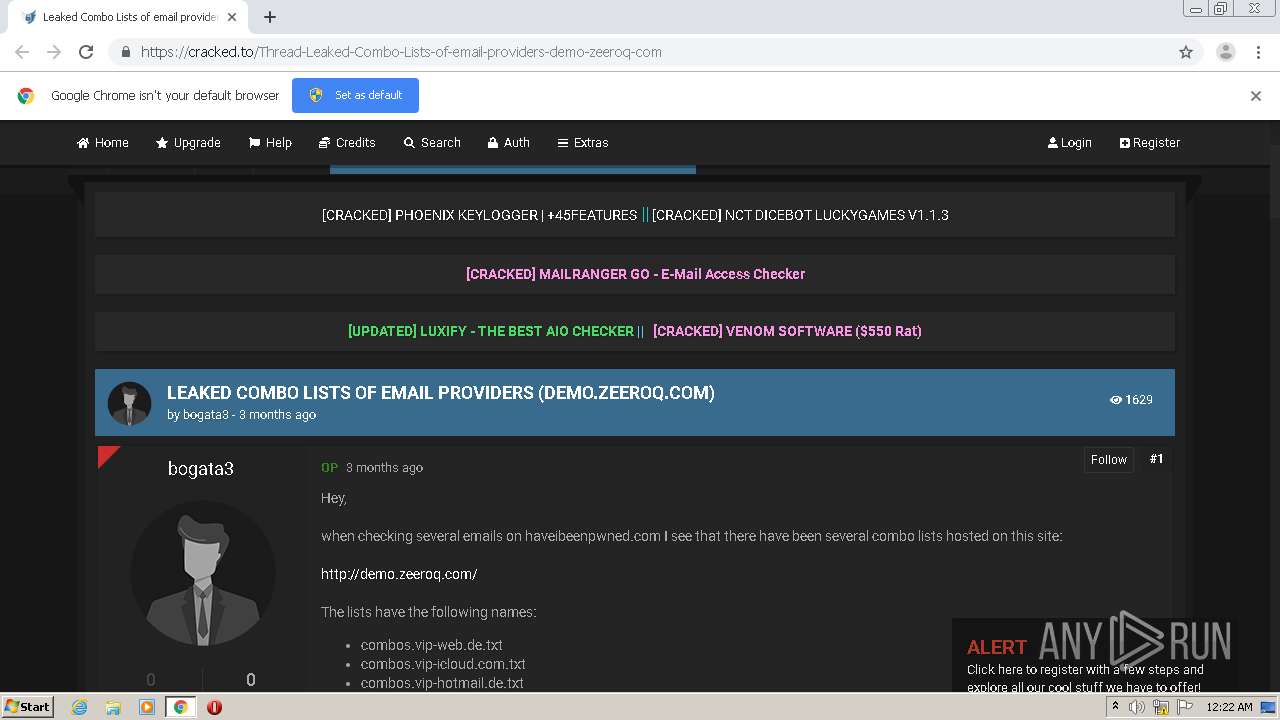Screen dimensions: 1280x720
Task: Open the 12:22 AM system clock
Action: tap(1229, 707)
